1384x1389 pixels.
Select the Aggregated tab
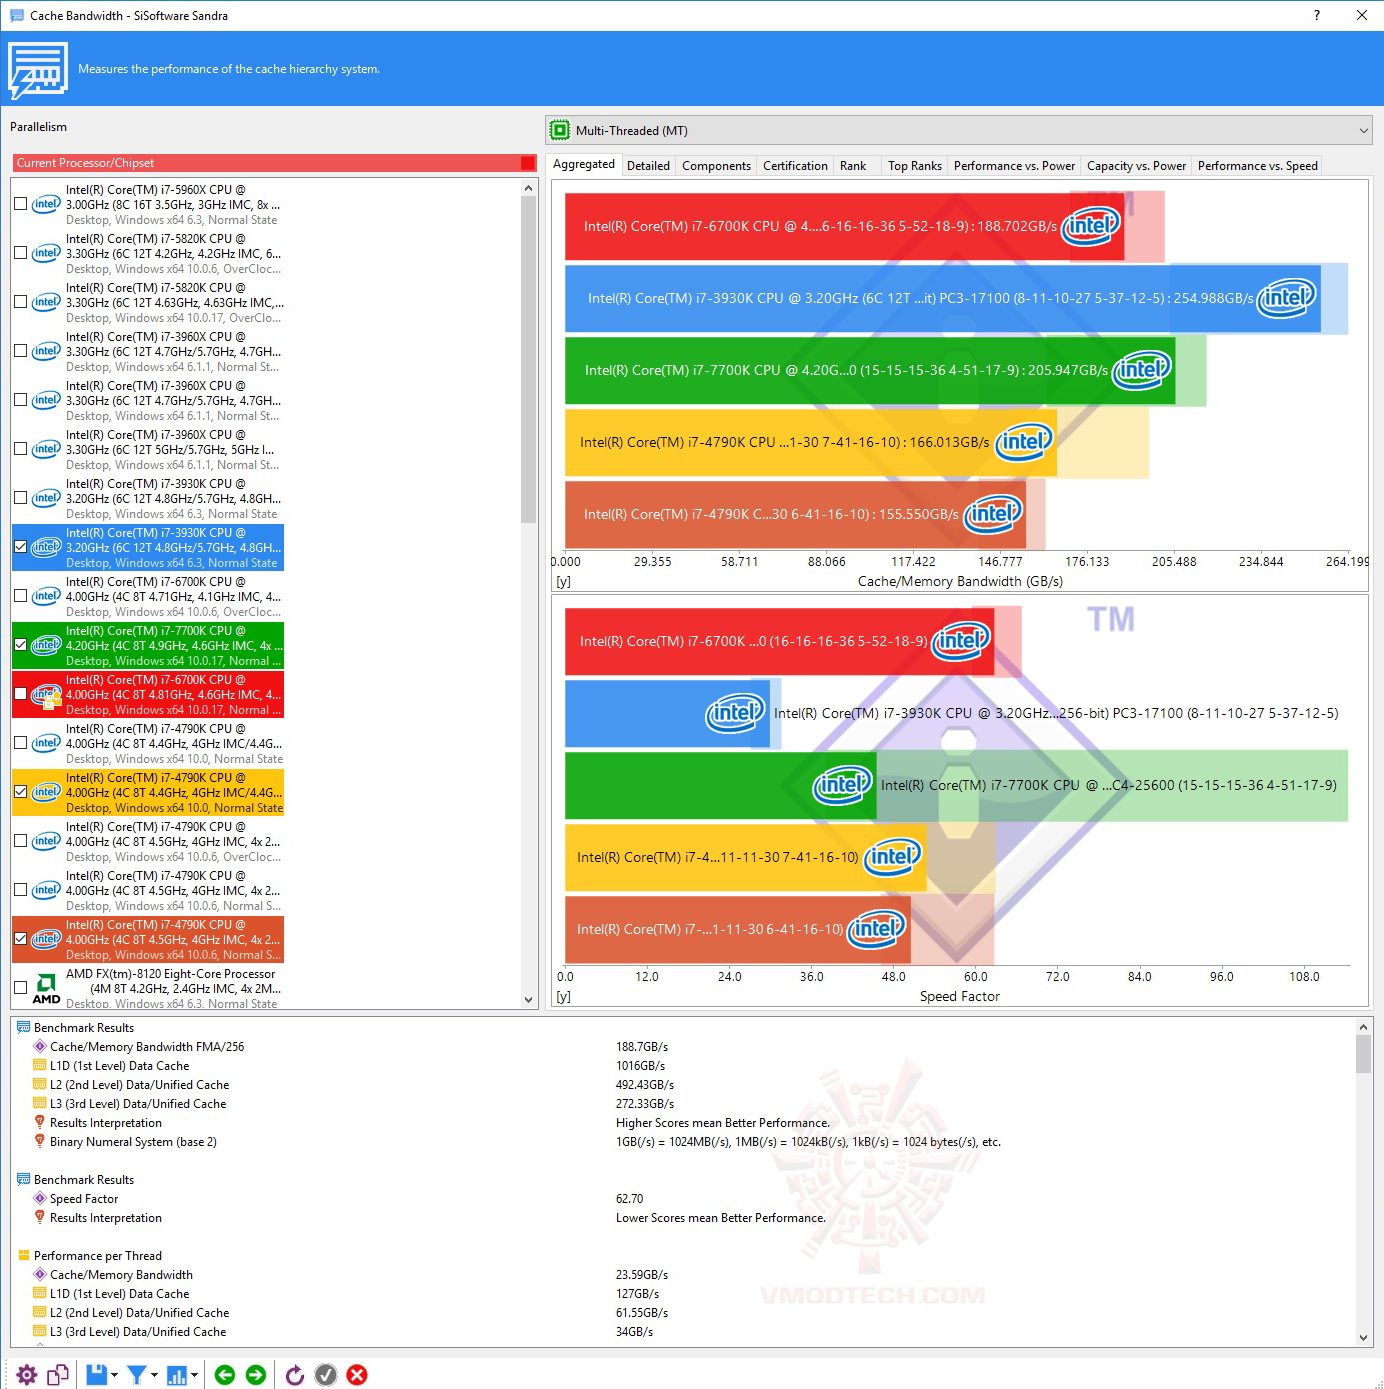click(584, 164)
